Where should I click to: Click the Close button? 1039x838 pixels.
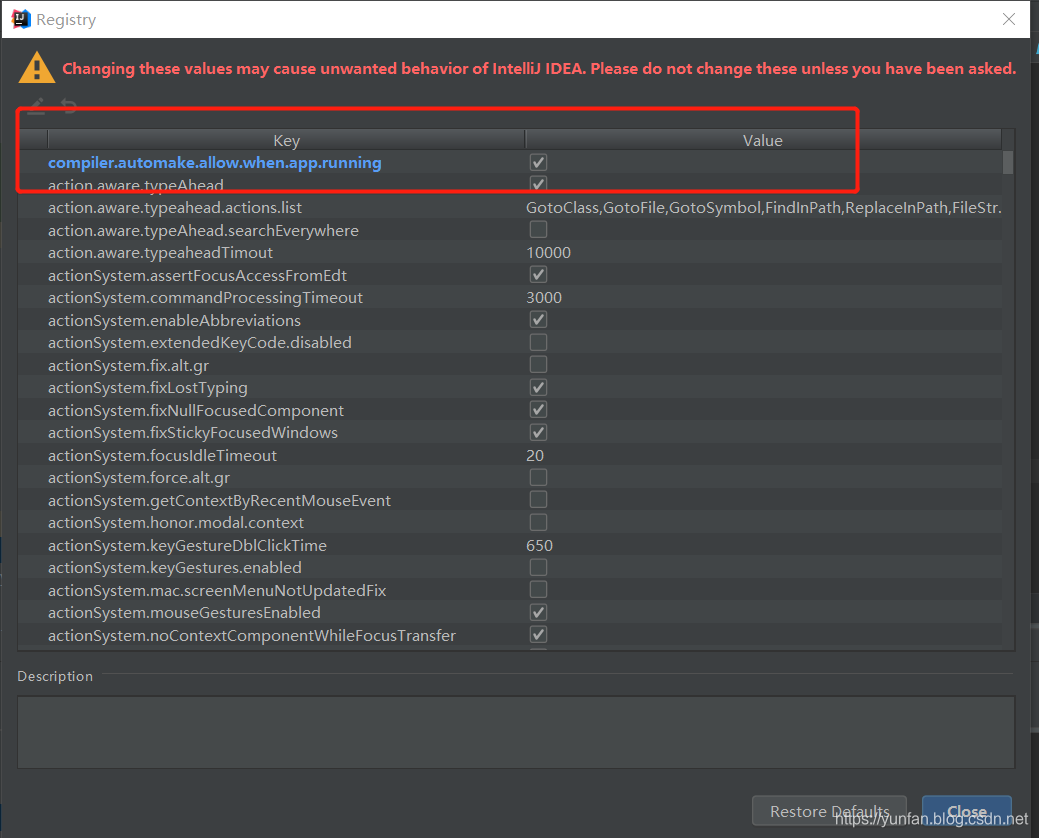(x=967, y=811)
